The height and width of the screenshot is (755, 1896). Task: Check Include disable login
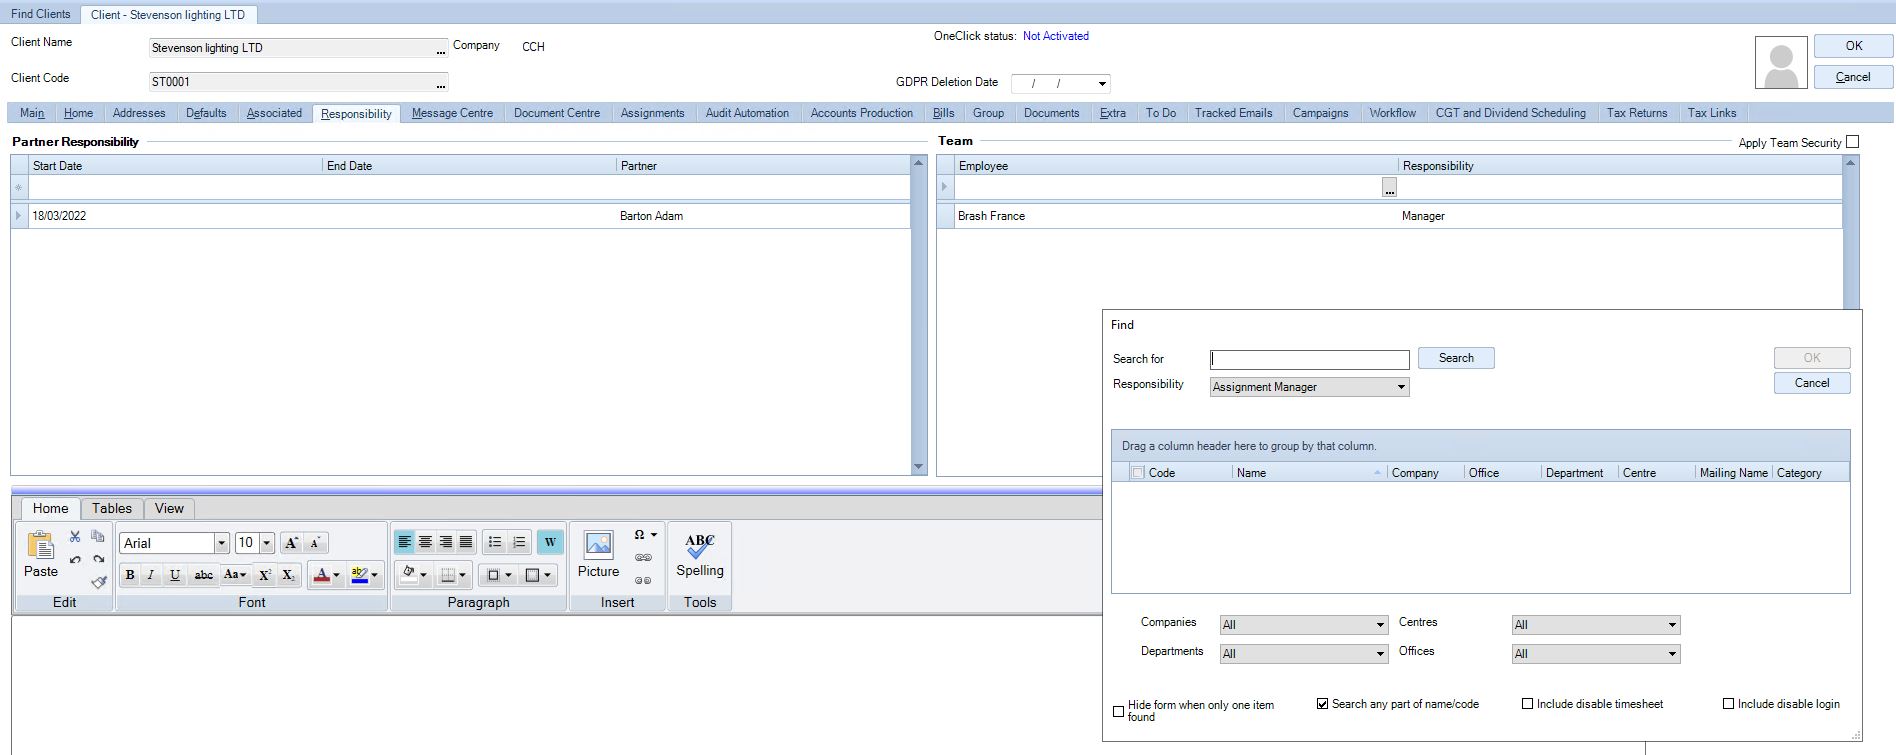click(x=1728, y=704)
